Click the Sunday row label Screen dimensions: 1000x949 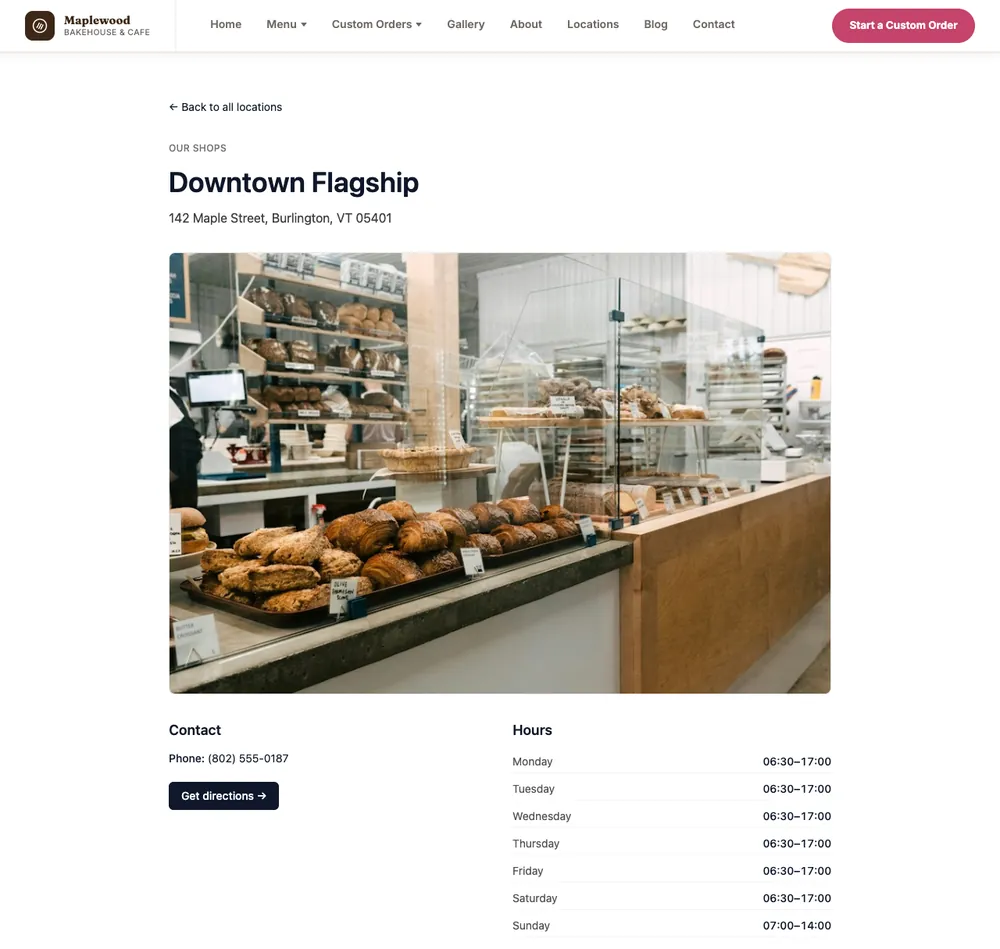[x=531, y=926]
